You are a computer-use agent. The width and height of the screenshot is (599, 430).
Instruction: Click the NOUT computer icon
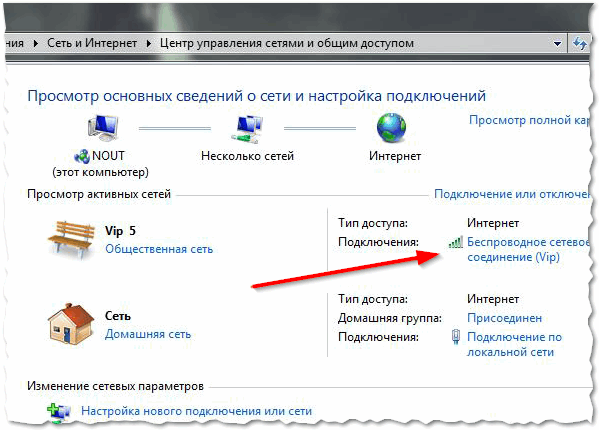[103, 128]
